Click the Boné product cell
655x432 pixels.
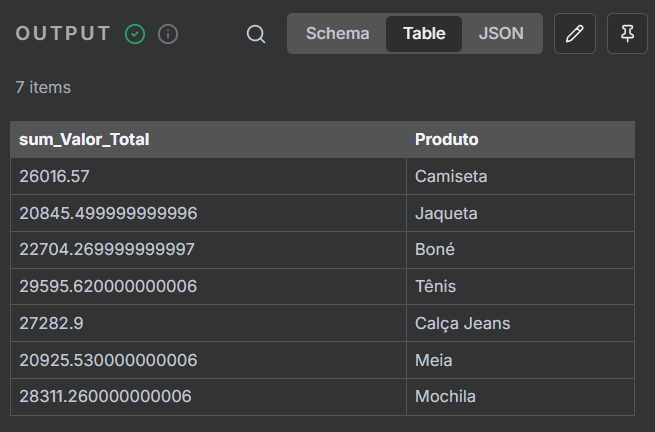[x=520, y=250]
